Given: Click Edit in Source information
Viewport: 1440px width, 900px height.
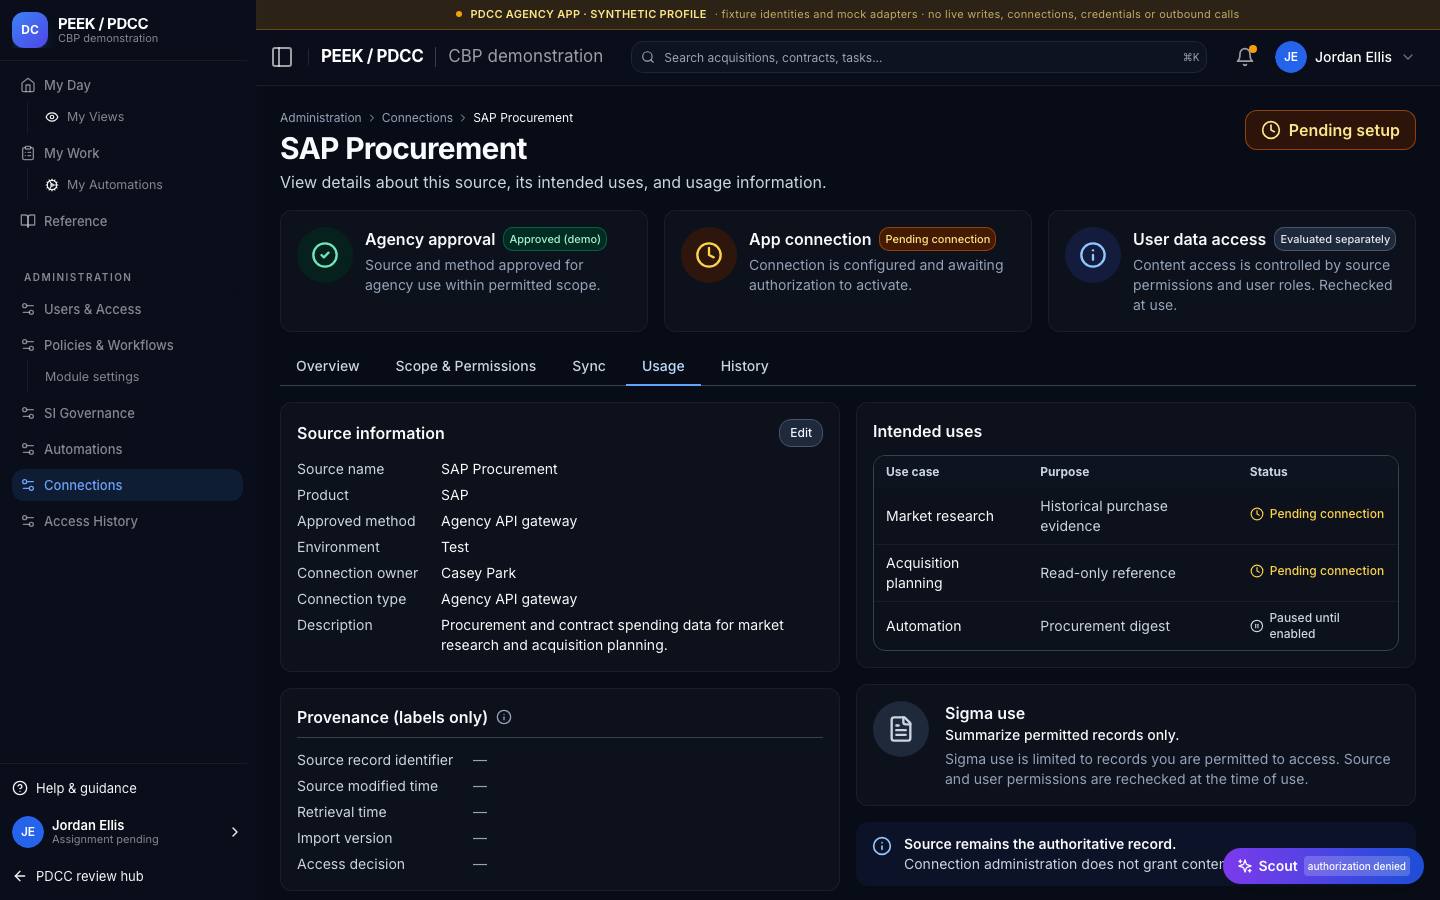Looking at the screenshot, I should click(x=801, y=433).
